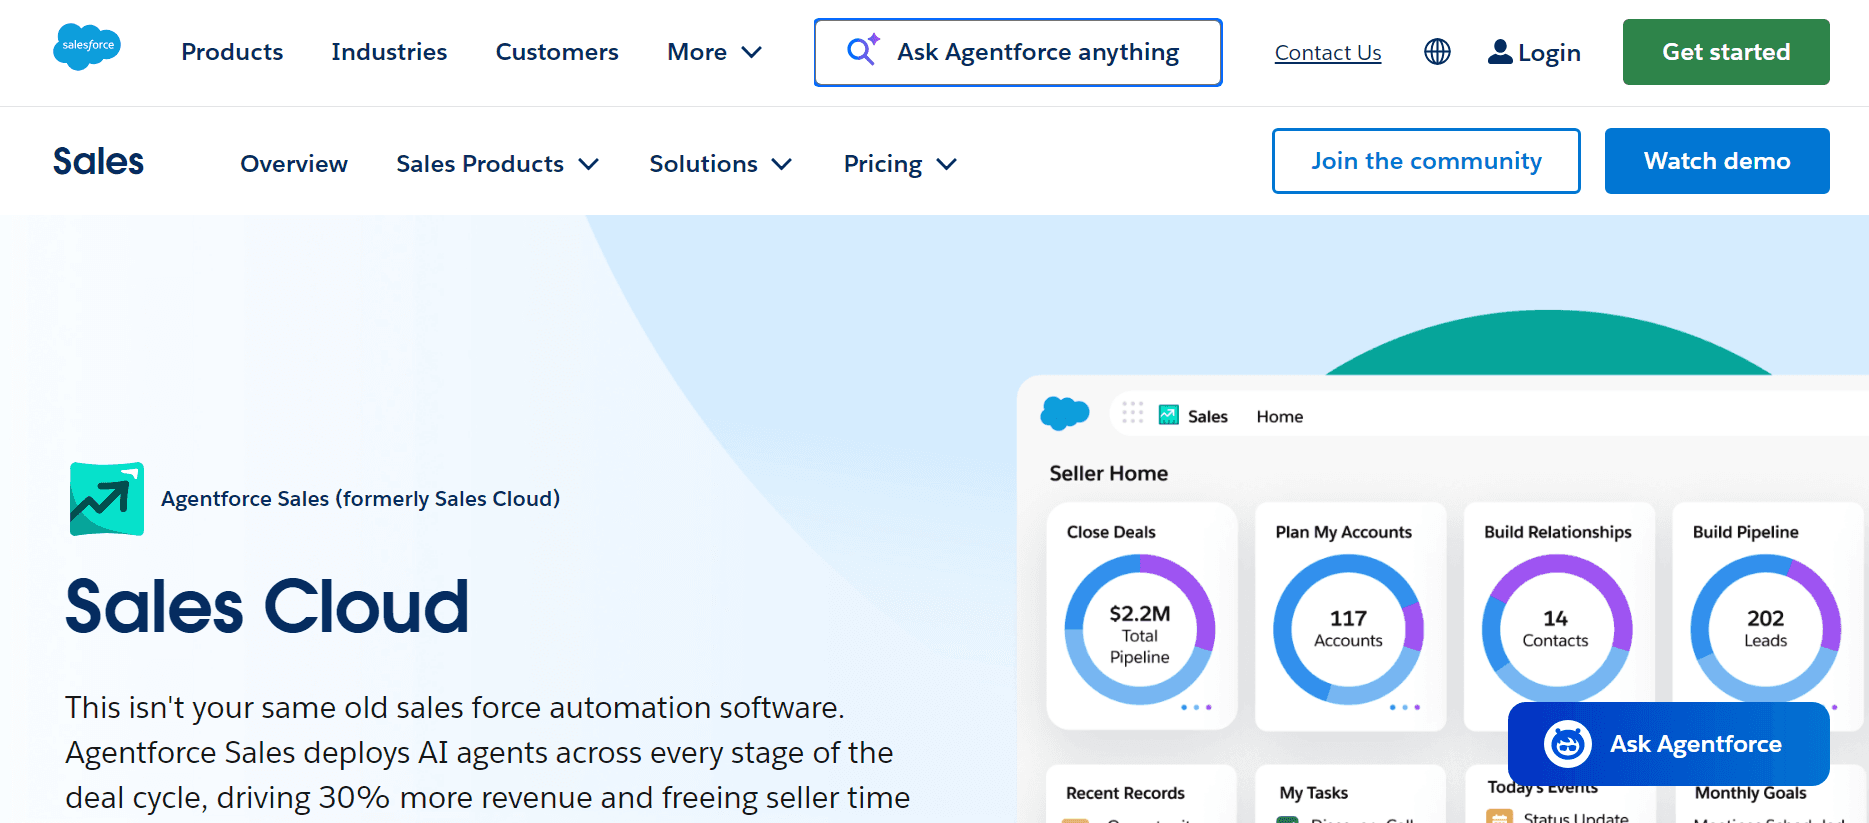Click the Sales app chart icon
The width and height of the screenshot is (1869, 823).
click(x=1168, y=415)
